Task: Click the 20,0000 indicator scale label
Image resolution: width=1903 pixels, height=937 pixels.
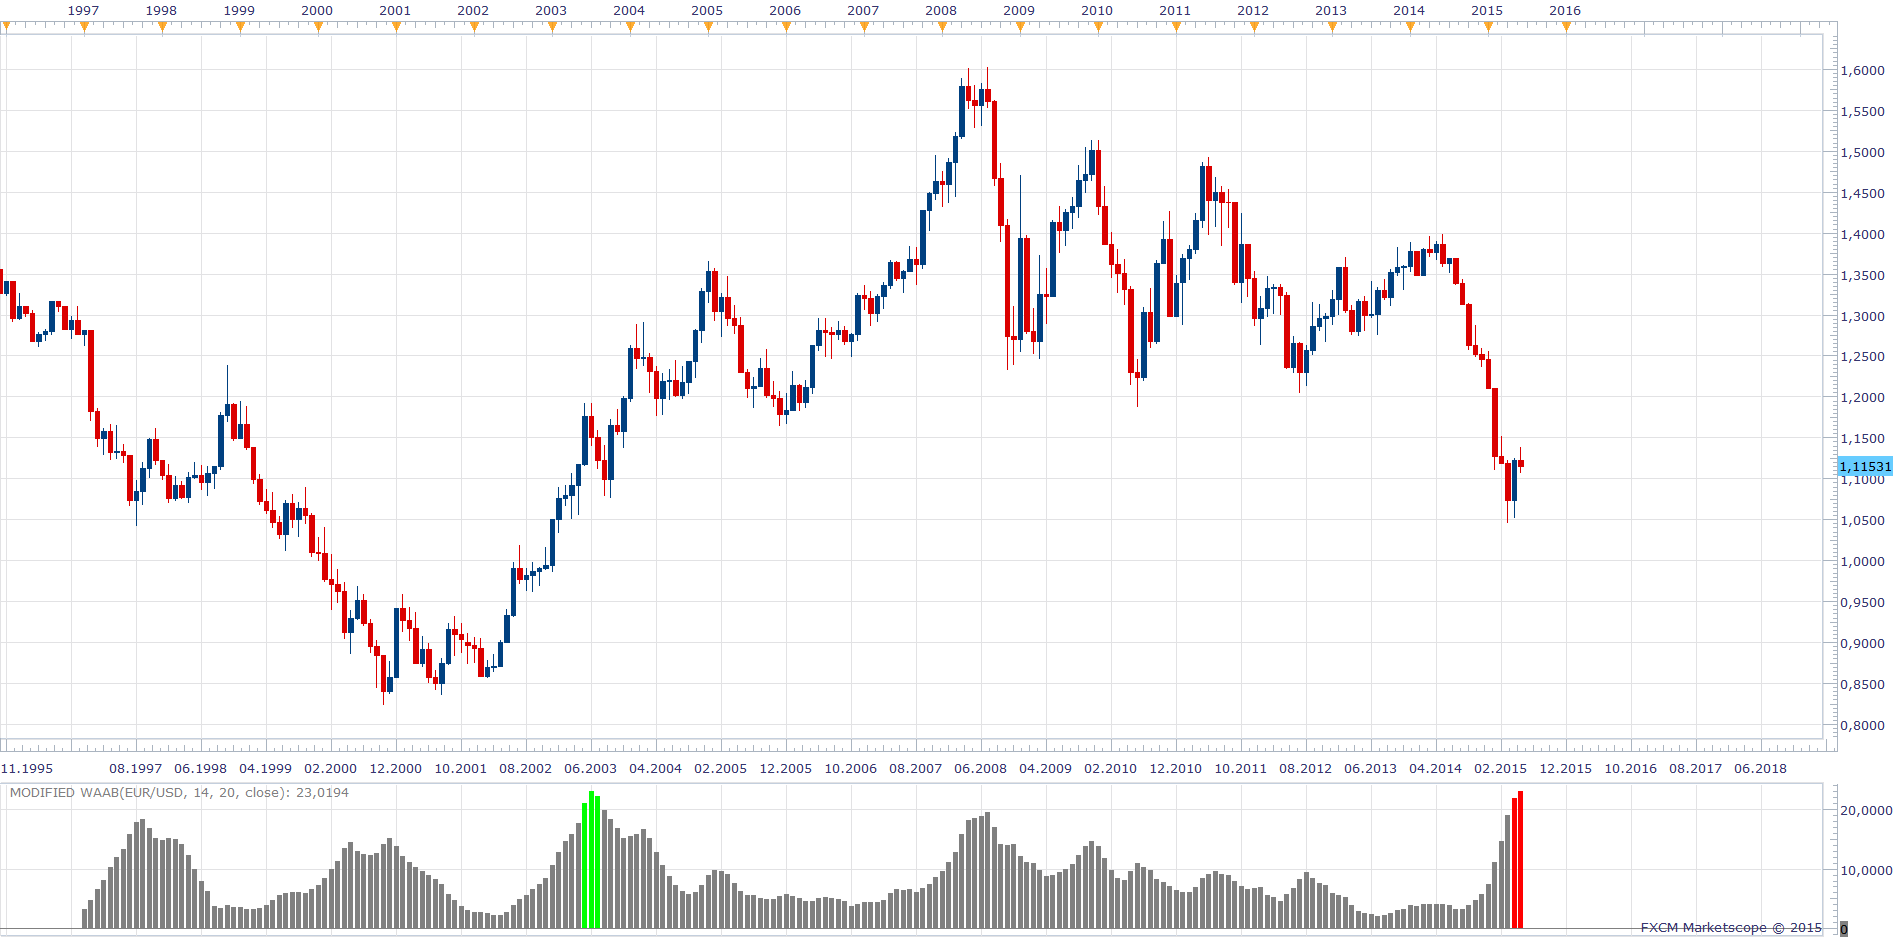Action: coord(1866,811)
